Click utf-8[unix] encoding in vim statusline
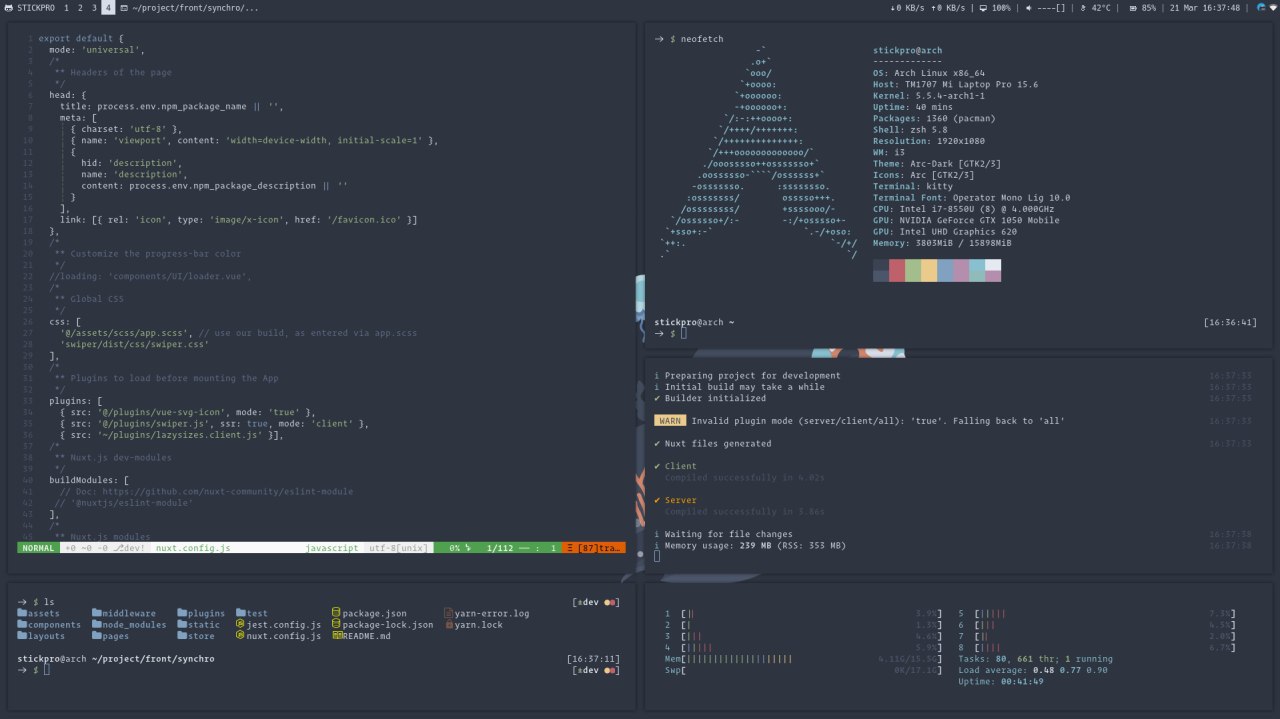The image size is (1280, 719). (x=398, y=548)
